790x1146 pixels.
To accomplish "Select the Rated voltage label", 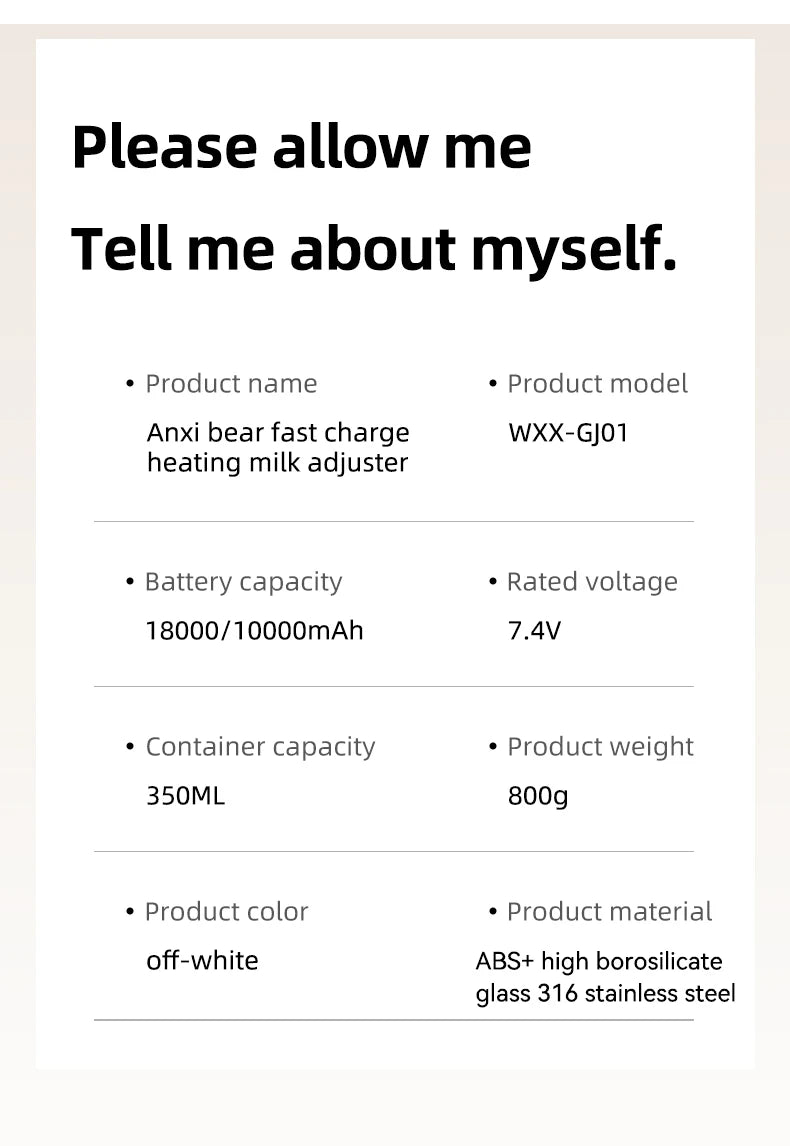I will [x=592, y=582].
